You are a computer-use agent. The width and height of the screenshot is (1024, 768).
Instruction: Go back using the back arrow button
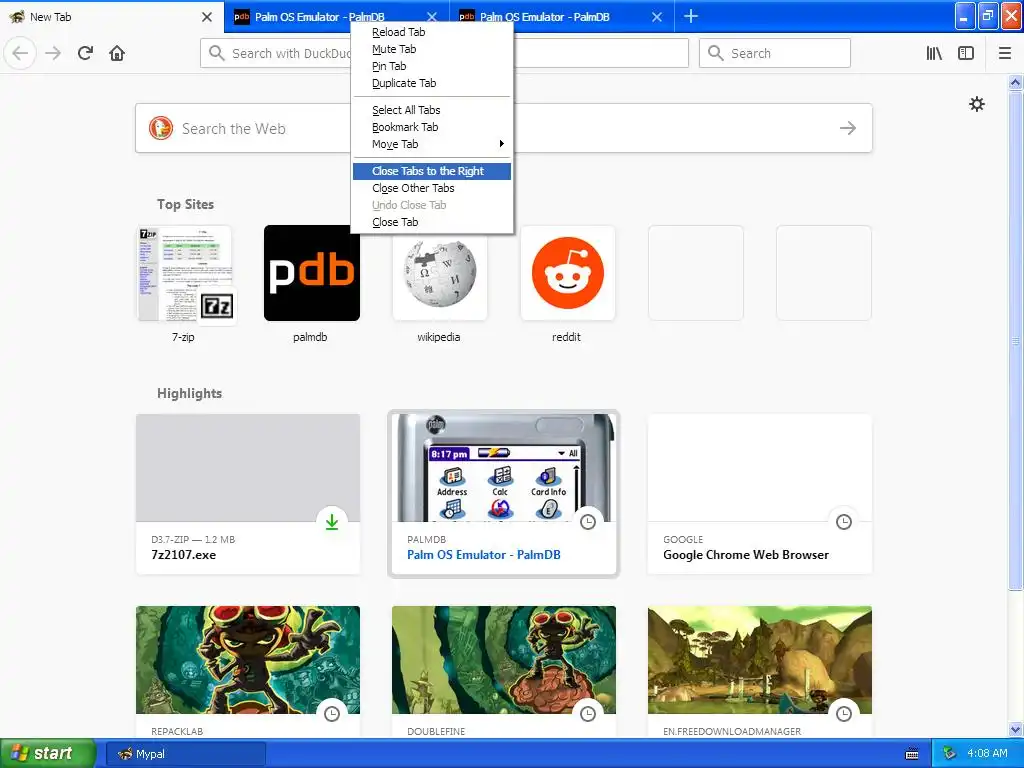pos(20,53)
